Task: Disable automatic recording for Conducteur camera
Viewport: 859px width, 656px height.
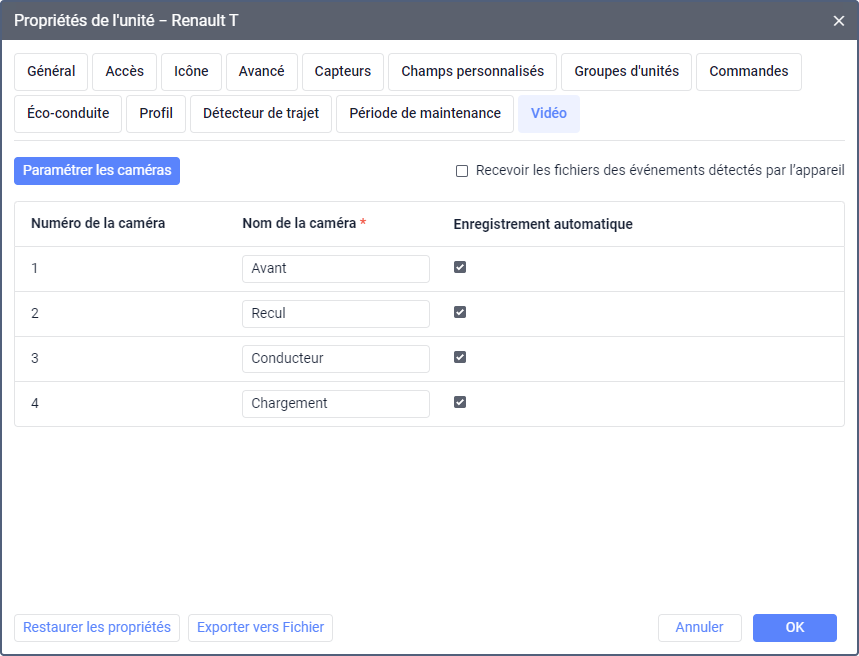Action: [460, 358]
